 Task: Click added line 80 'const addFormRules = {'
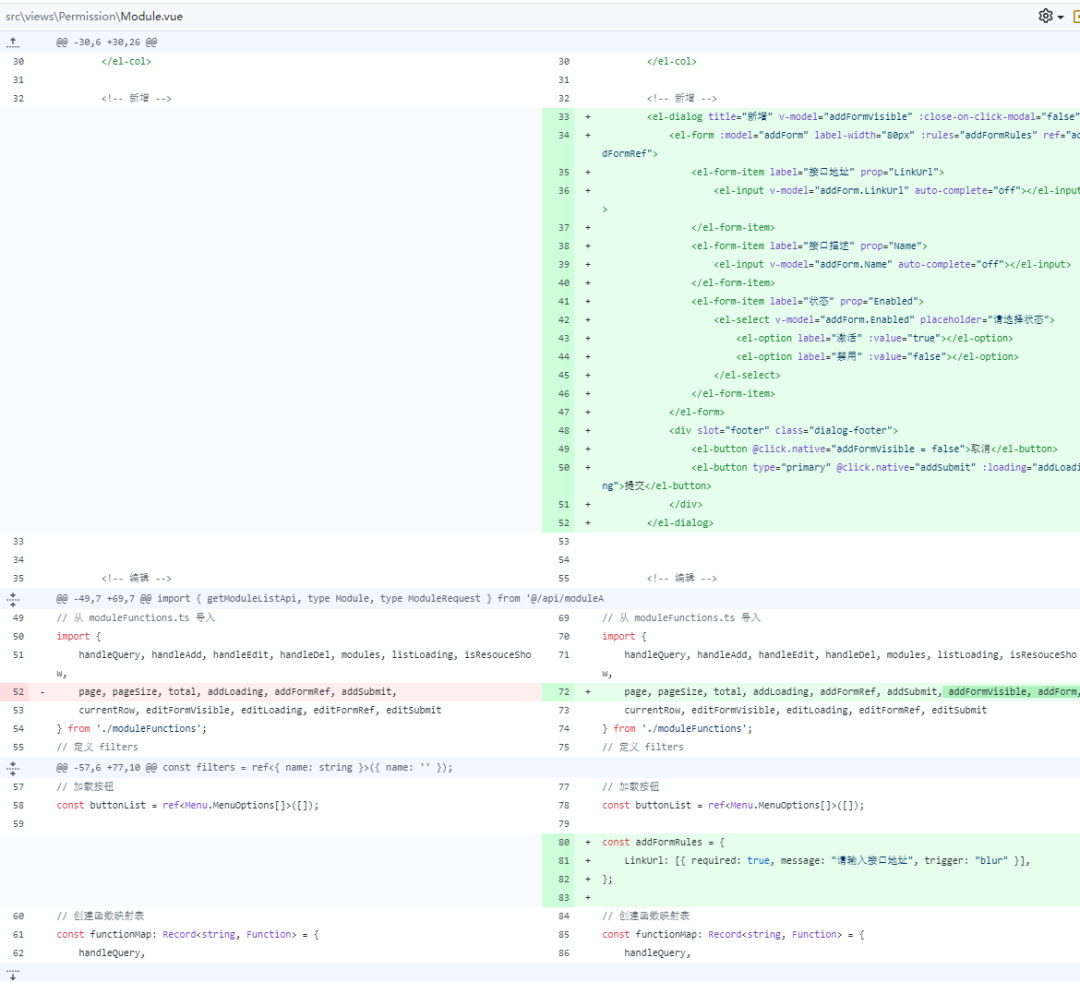click(663, 842)
